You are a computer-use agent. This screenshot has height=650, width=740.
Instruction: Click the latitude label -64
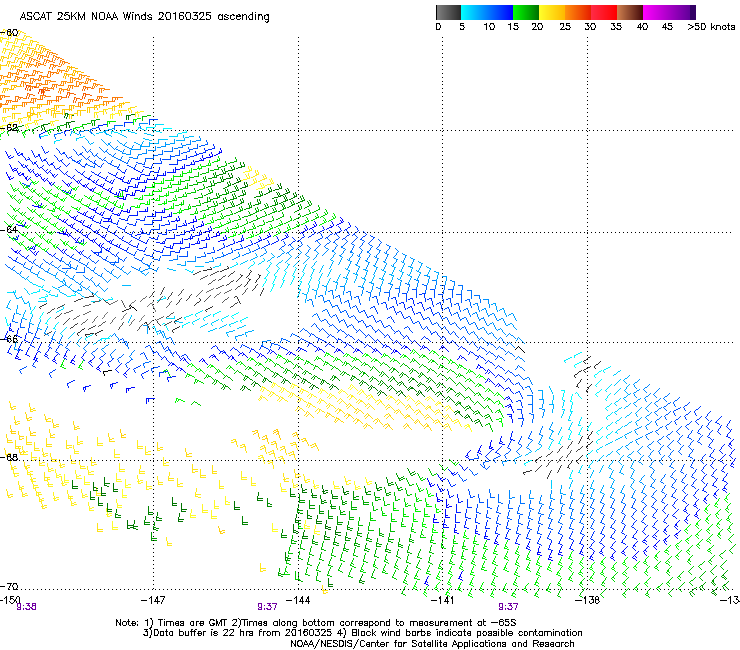(x=9, y=229)
